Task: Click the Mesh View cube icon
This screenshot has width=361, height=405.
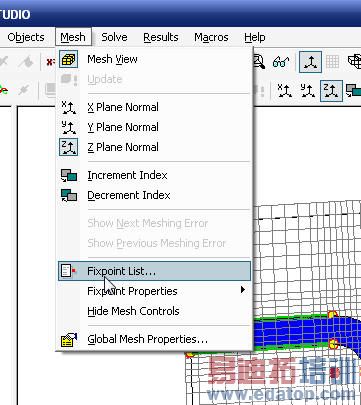Action: point(69,59)
